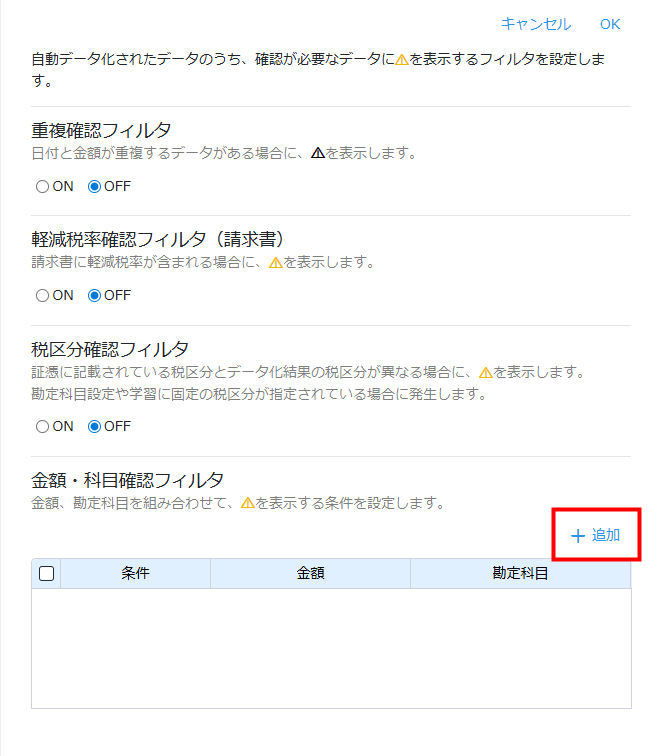The height and width of the screenshot is (756, 658).
Task: Click the キャンセル link
Action: coord(535,24)
